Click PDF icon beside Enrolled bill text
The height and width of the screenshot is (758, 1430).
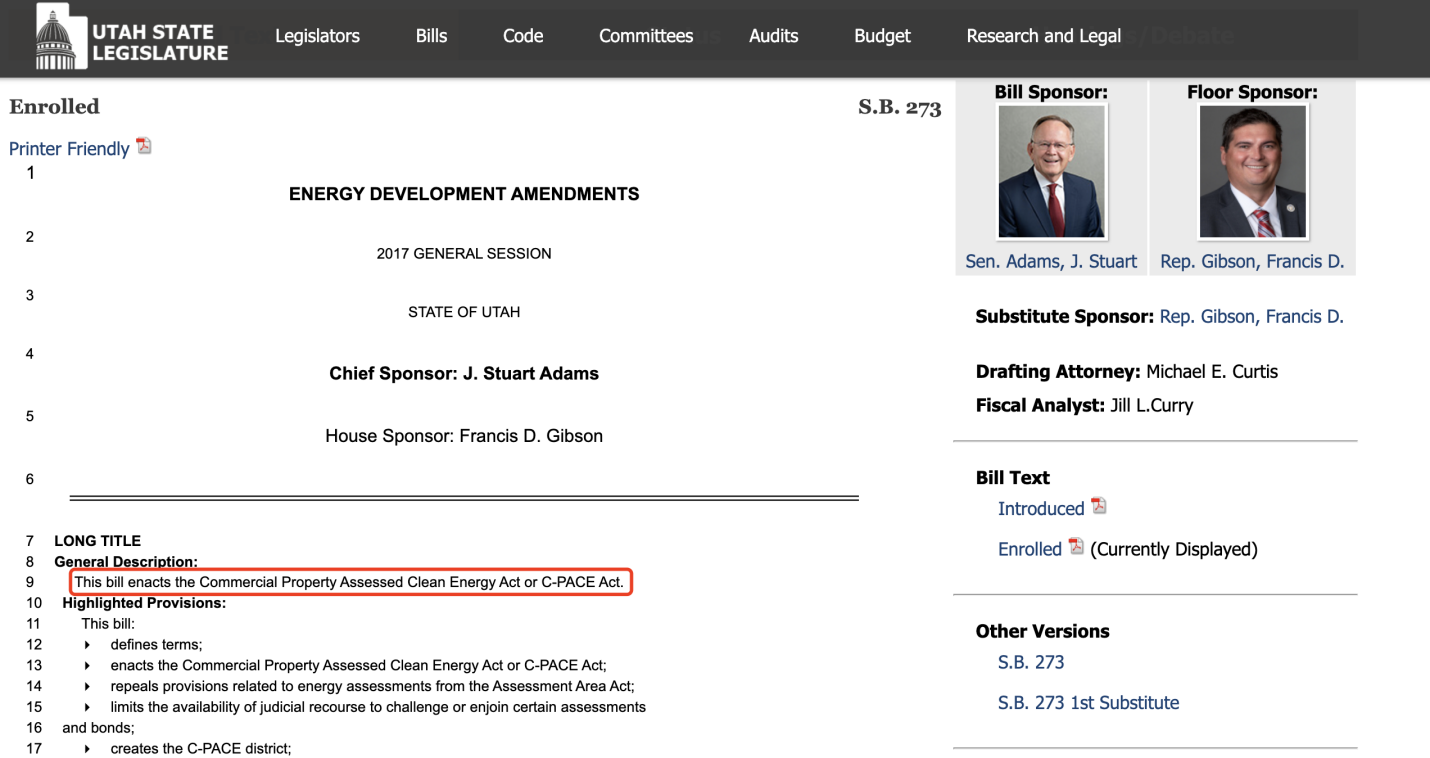(1076, 547)
